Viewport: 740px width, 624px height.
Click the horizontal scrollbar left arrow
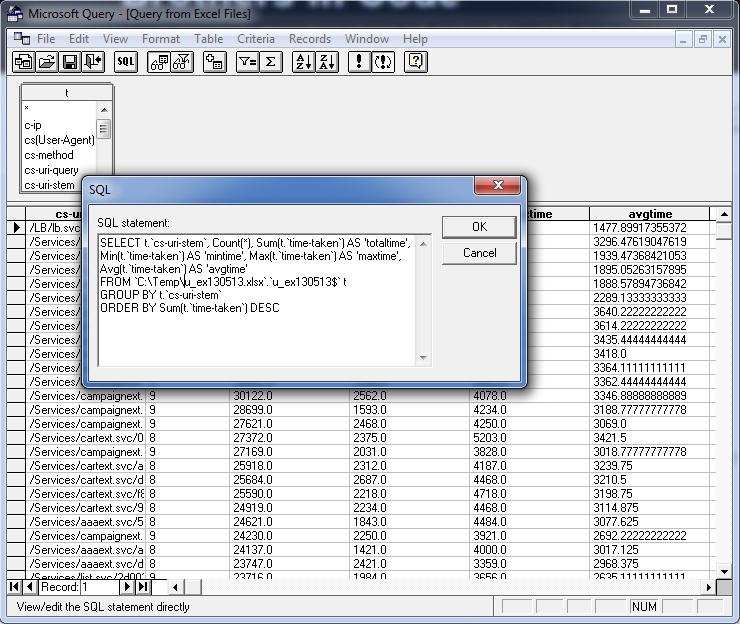(x=175, y=587)
